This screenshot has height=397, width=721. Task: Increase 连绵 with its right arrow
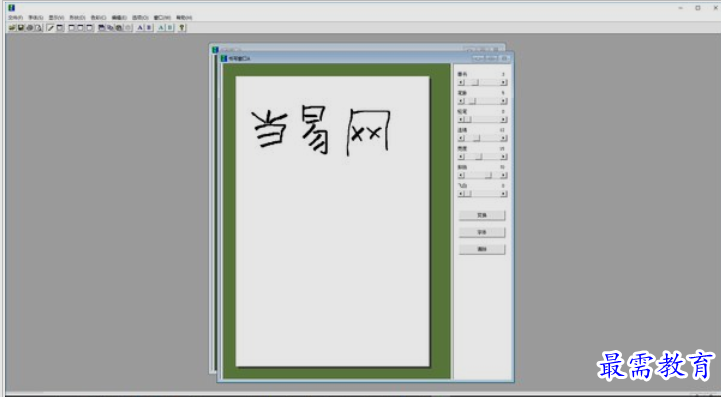pyautogui.click(x=504, y=138)
